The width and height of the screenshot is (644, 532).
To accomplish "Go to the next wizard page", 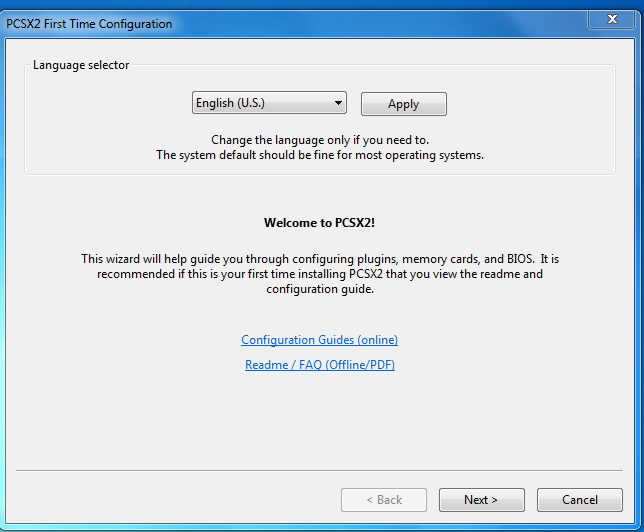I will [481, 500].
